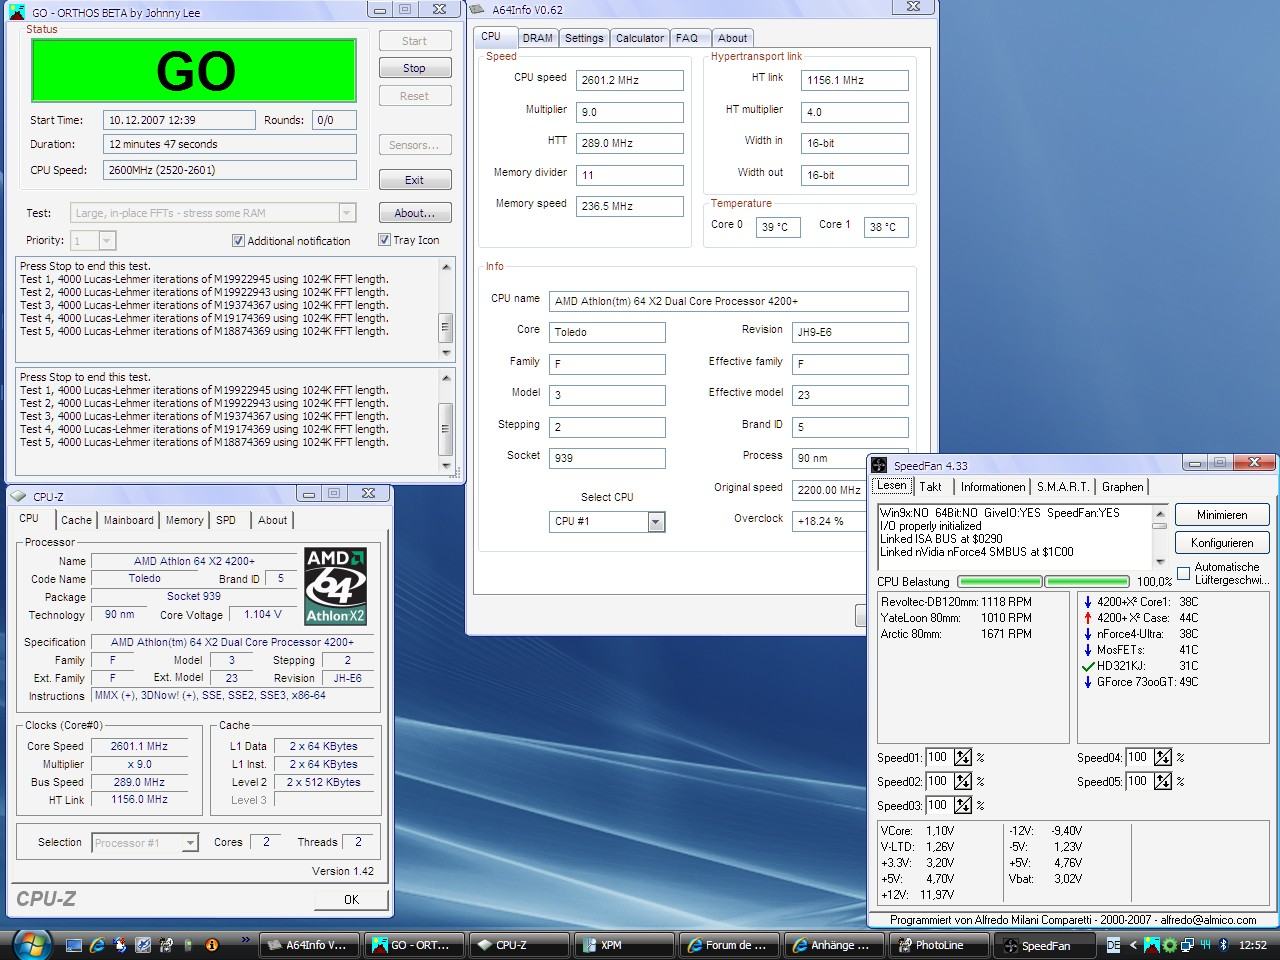
Task: Adjust the Speed04 spinner in SpeedFan
Action: tap(1163, 757)
